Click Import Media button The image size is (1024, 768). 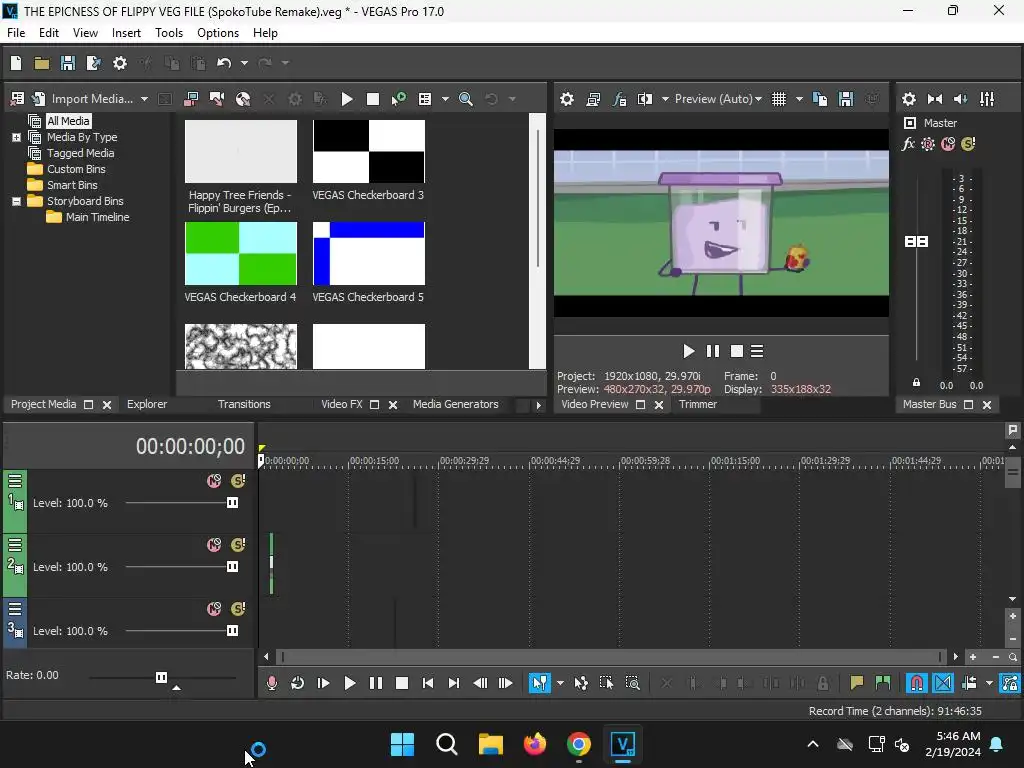(84, 99)
